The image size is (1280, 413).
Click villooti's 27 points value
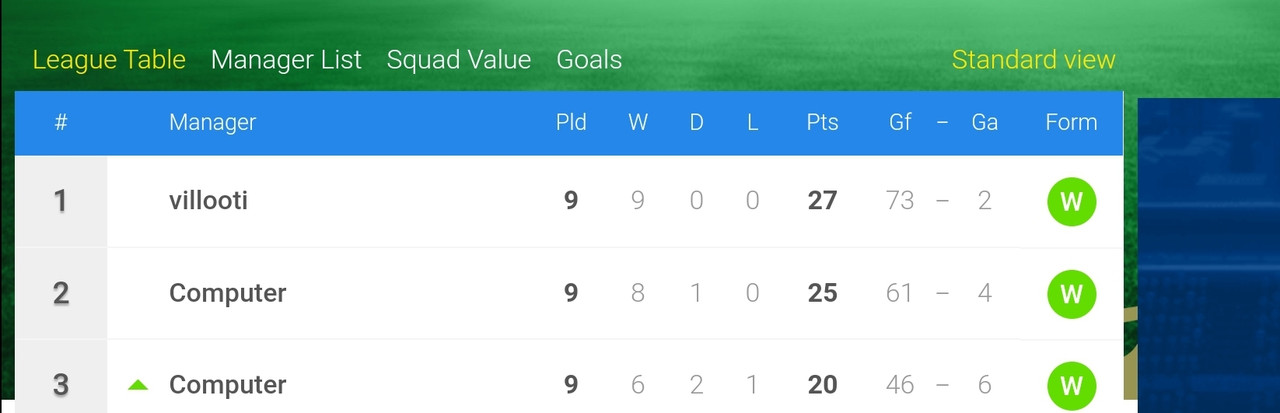tap(822, 201)
